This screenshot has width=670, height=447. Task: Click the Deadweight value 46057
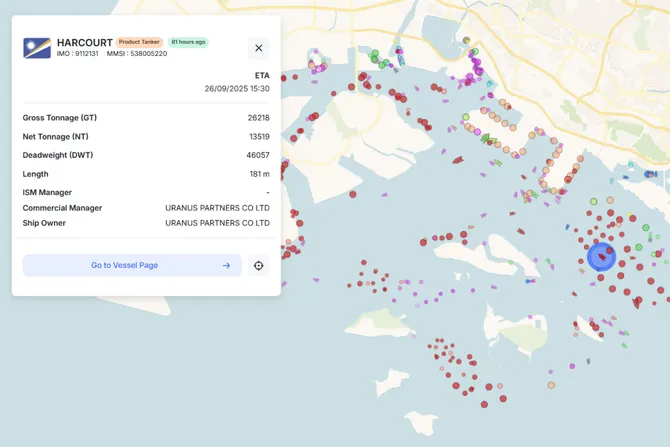point(258,155)
